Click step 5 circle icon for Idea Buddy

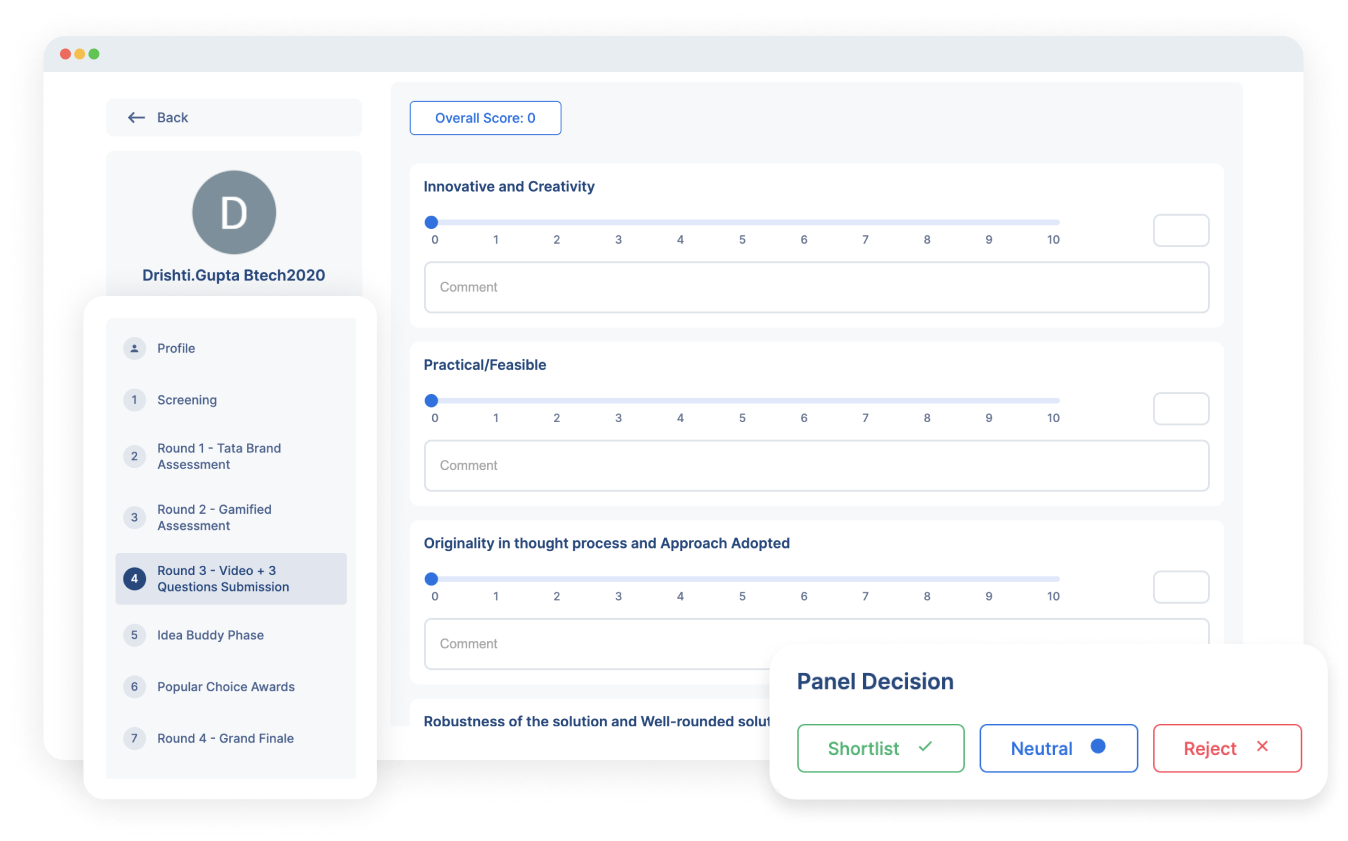point(134,635)
